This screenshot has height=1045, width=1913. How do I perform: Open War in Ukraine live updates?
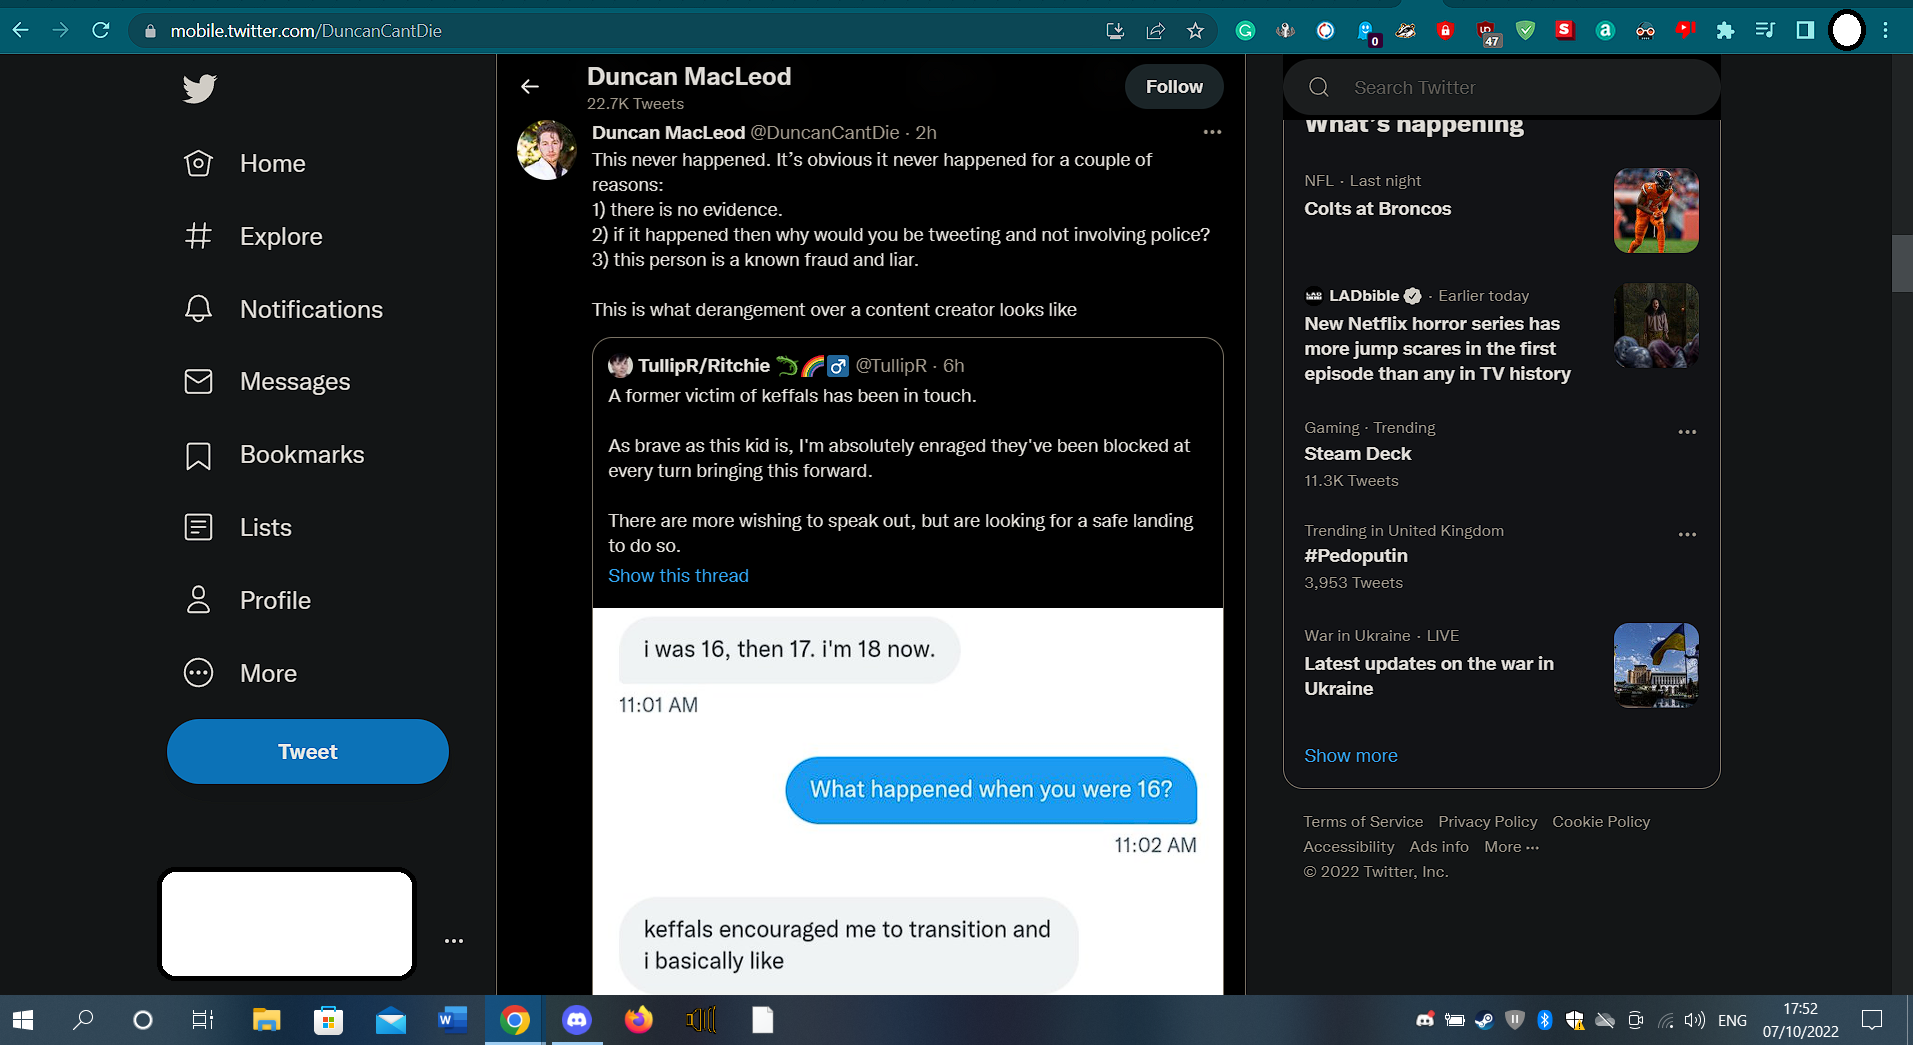pyautogui.click(x=1429, y=676)
